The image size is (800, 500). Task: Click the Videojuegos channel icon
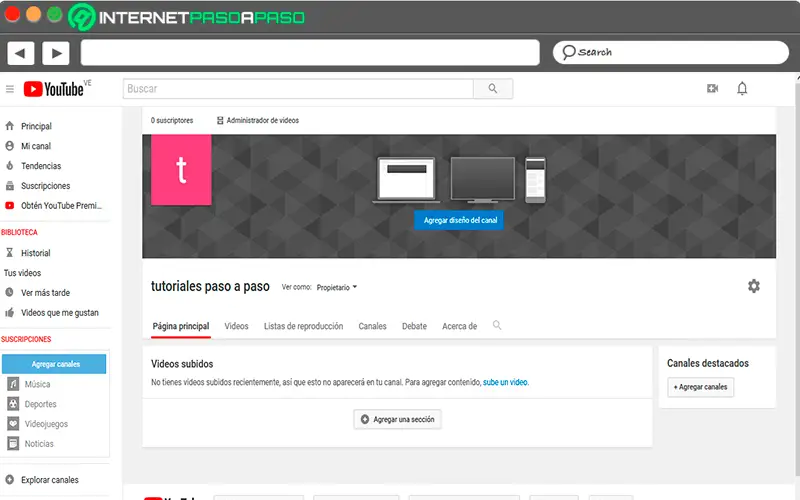[13, 423]
